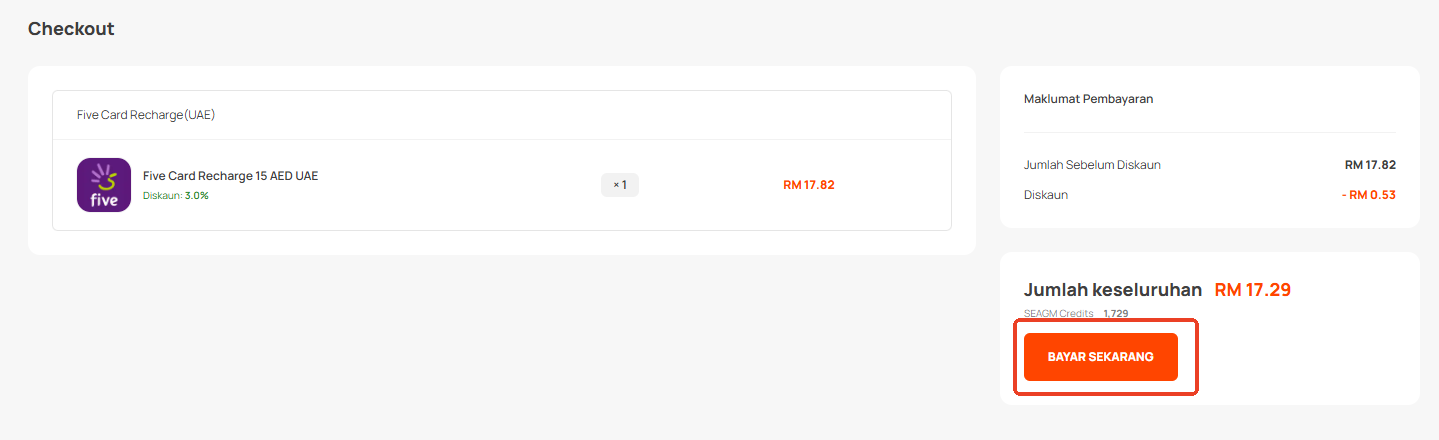Select the Jumlah Sebelum Diskaun label
The image size is (1439, 440).
click(x=1092, y=165)
